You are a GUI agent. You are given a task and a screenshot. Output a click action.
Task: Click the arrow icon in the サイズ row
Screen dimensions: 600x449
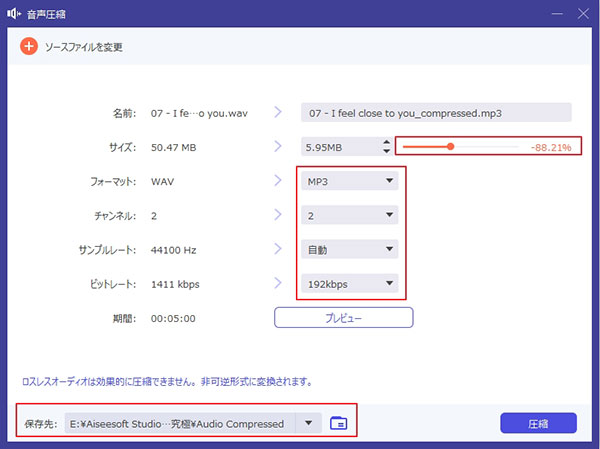[x=278, y=146]
